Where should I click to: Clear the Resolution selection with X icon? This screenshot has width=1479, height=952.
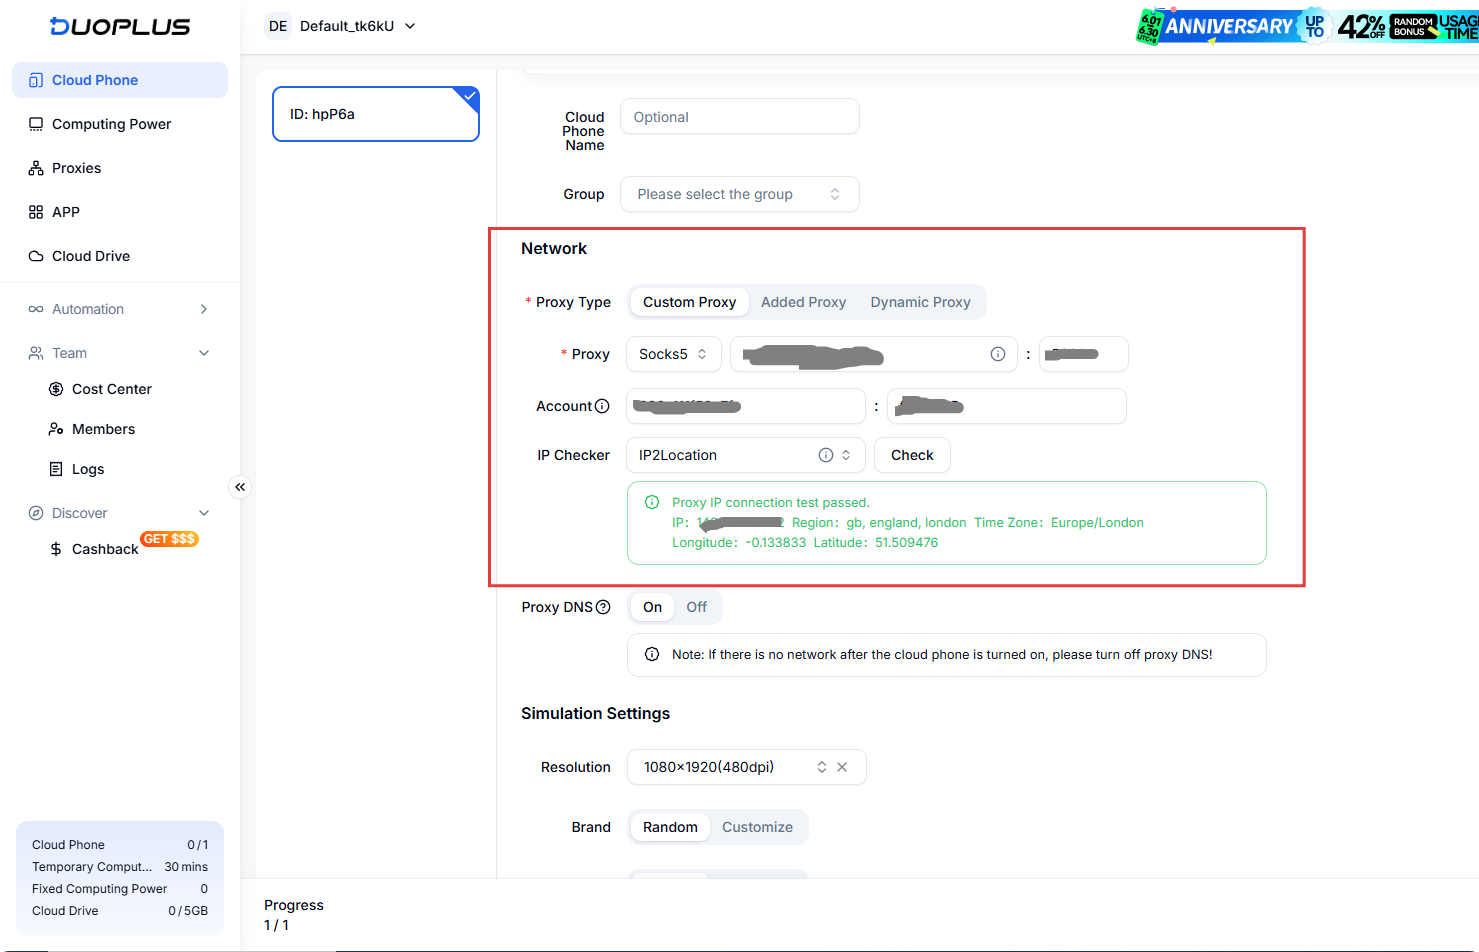[842, 767]
